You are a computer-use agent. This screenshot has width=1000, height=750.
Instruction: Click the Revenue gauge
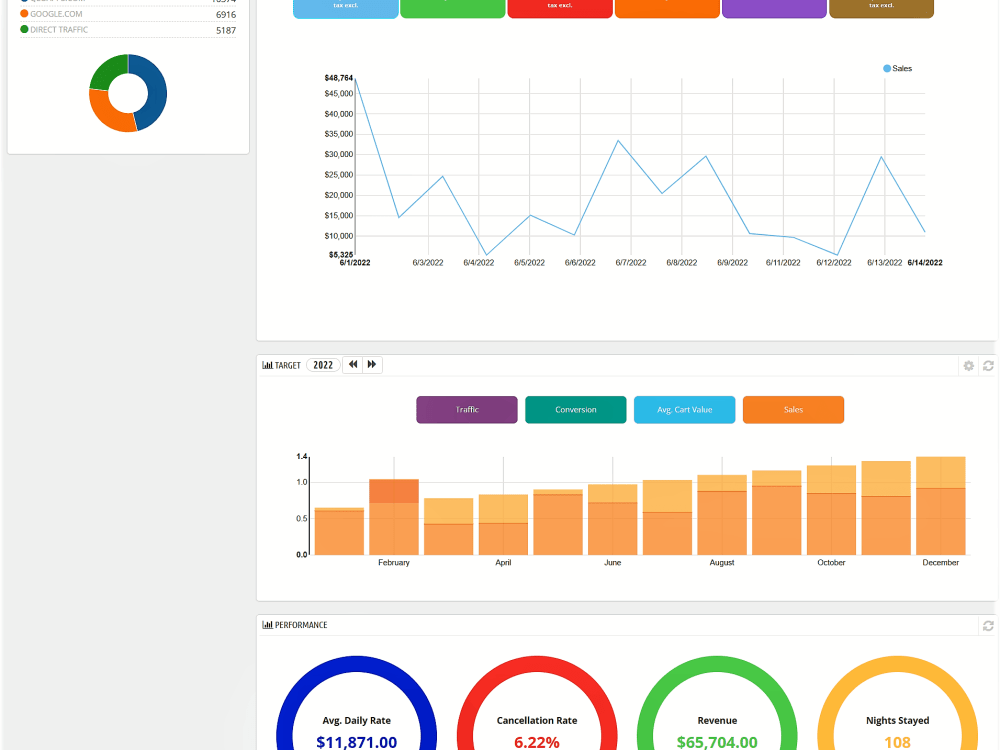[x=717, y=703]
